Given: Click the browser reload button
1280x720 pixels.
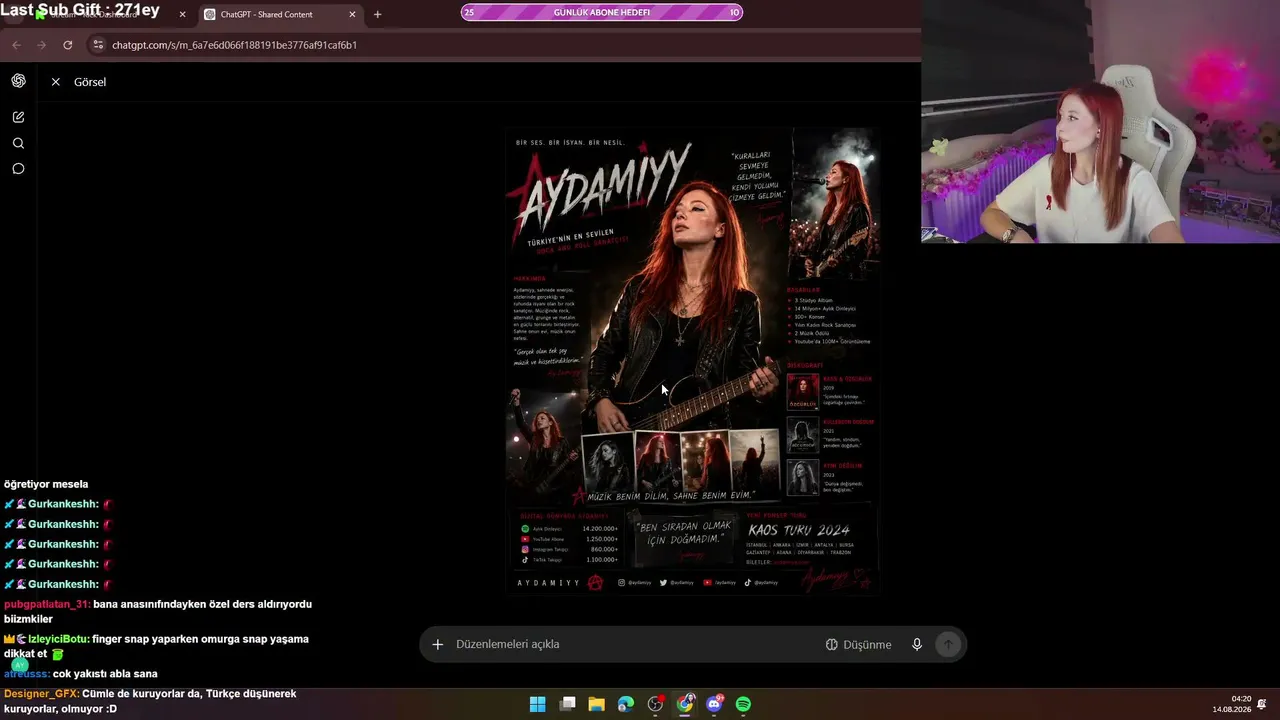Looking at the screenshot, I should pyautogui.click(x=67, y=45).
